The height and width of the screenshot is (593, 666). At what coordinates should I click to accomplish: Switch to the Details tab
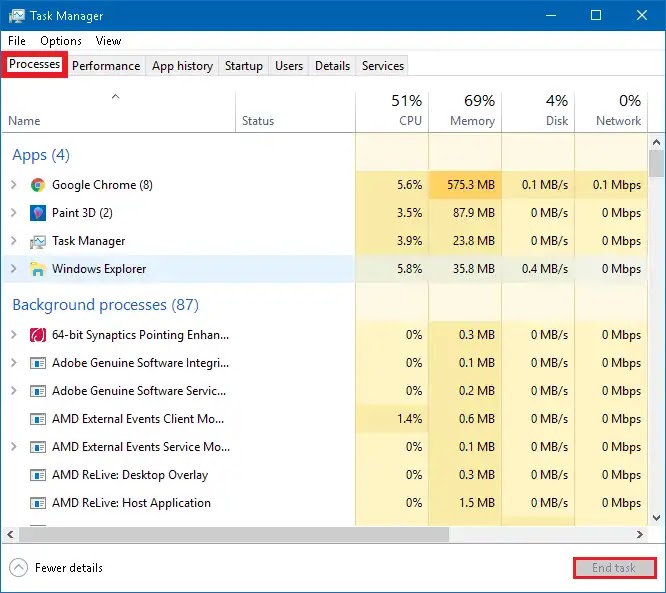(x=333, y=66)
